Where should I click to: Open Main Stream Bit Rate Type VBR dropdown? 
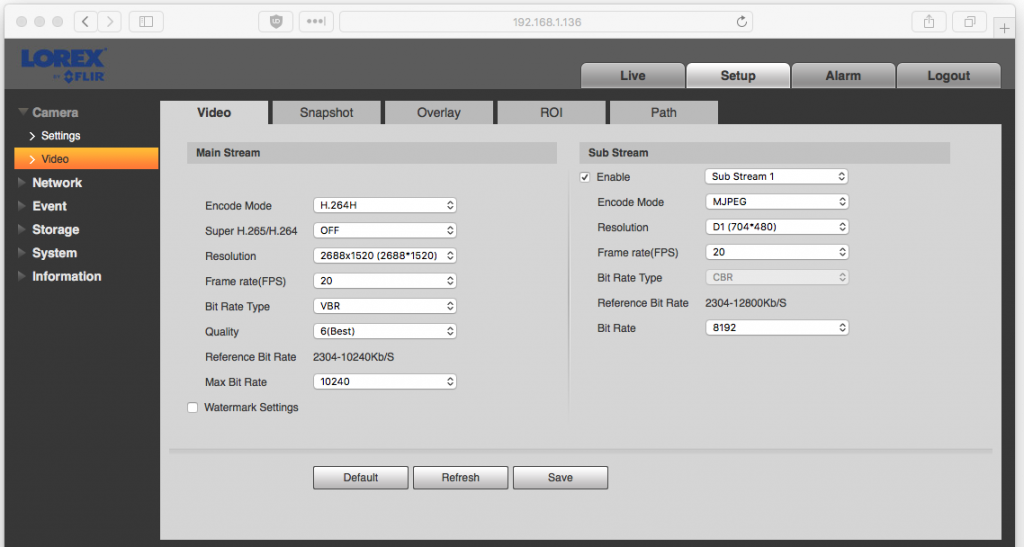[x=385, y=306]
